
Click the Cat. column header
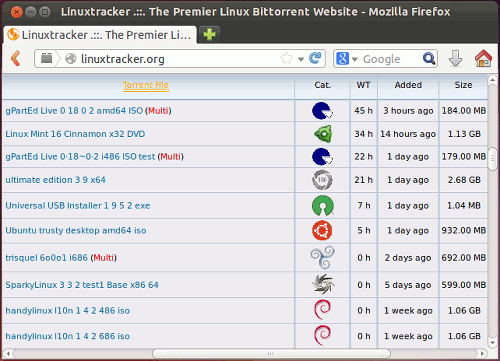(x=322, y=85)
